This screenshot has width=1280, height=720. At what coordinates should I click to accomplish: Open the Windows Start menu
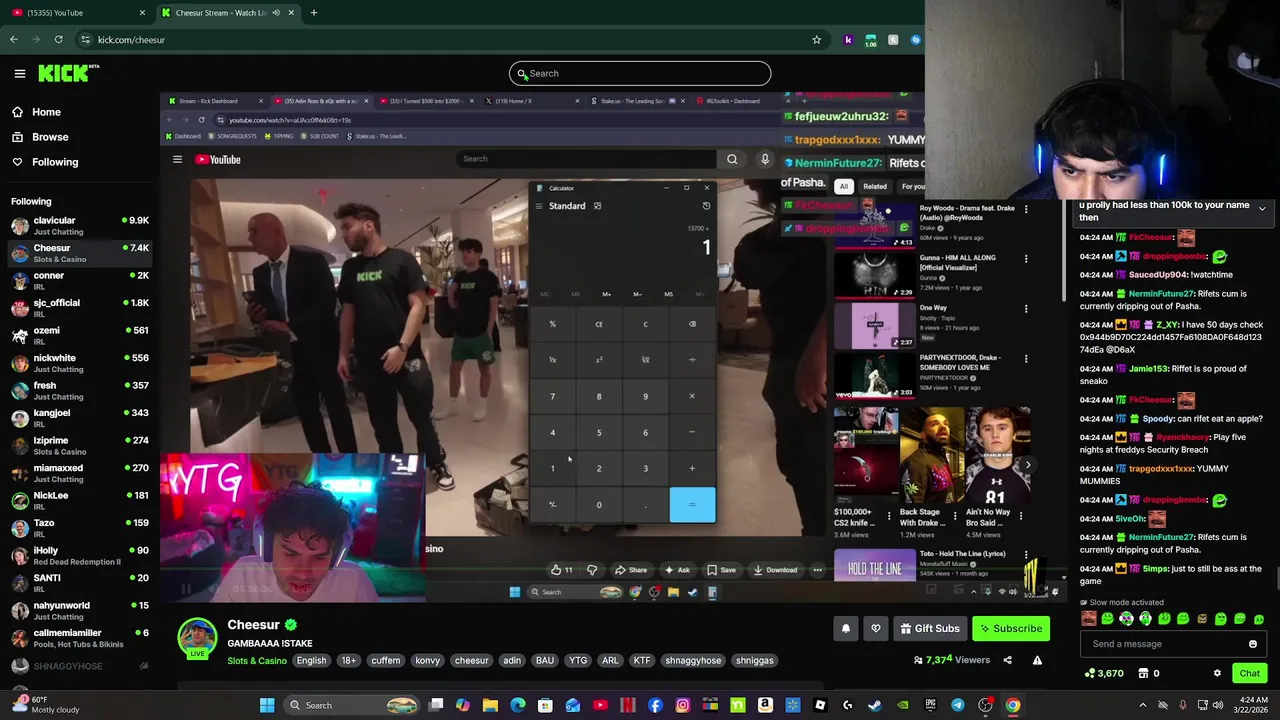coord(267,705)
